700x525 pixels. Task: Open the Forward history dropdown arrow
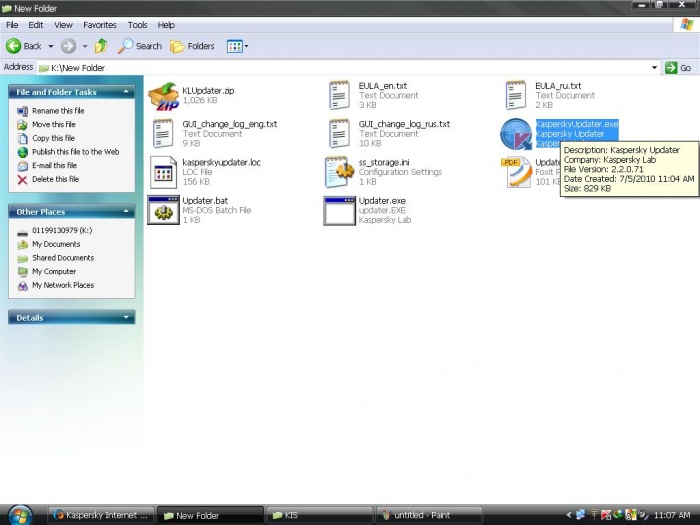coord(85,46)
